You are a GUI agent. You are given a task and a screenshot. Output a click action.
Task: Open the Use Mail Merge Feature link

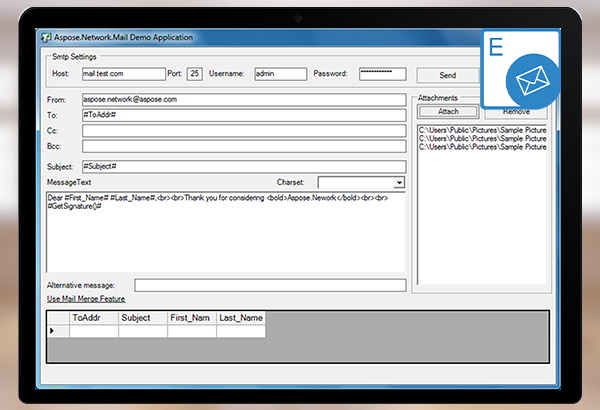86,298
